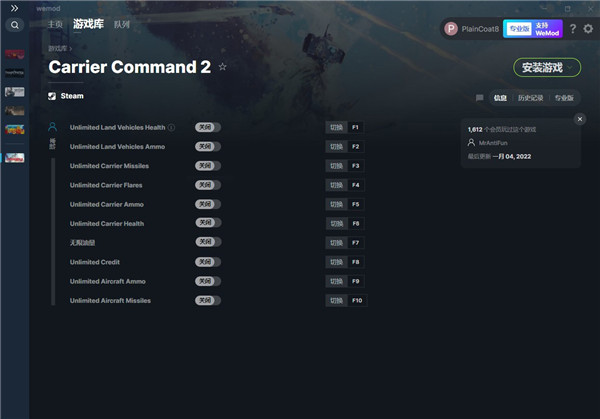Close the info panel with X button
The height and width of the screenshot is (419, 600).
click(580, 119)
